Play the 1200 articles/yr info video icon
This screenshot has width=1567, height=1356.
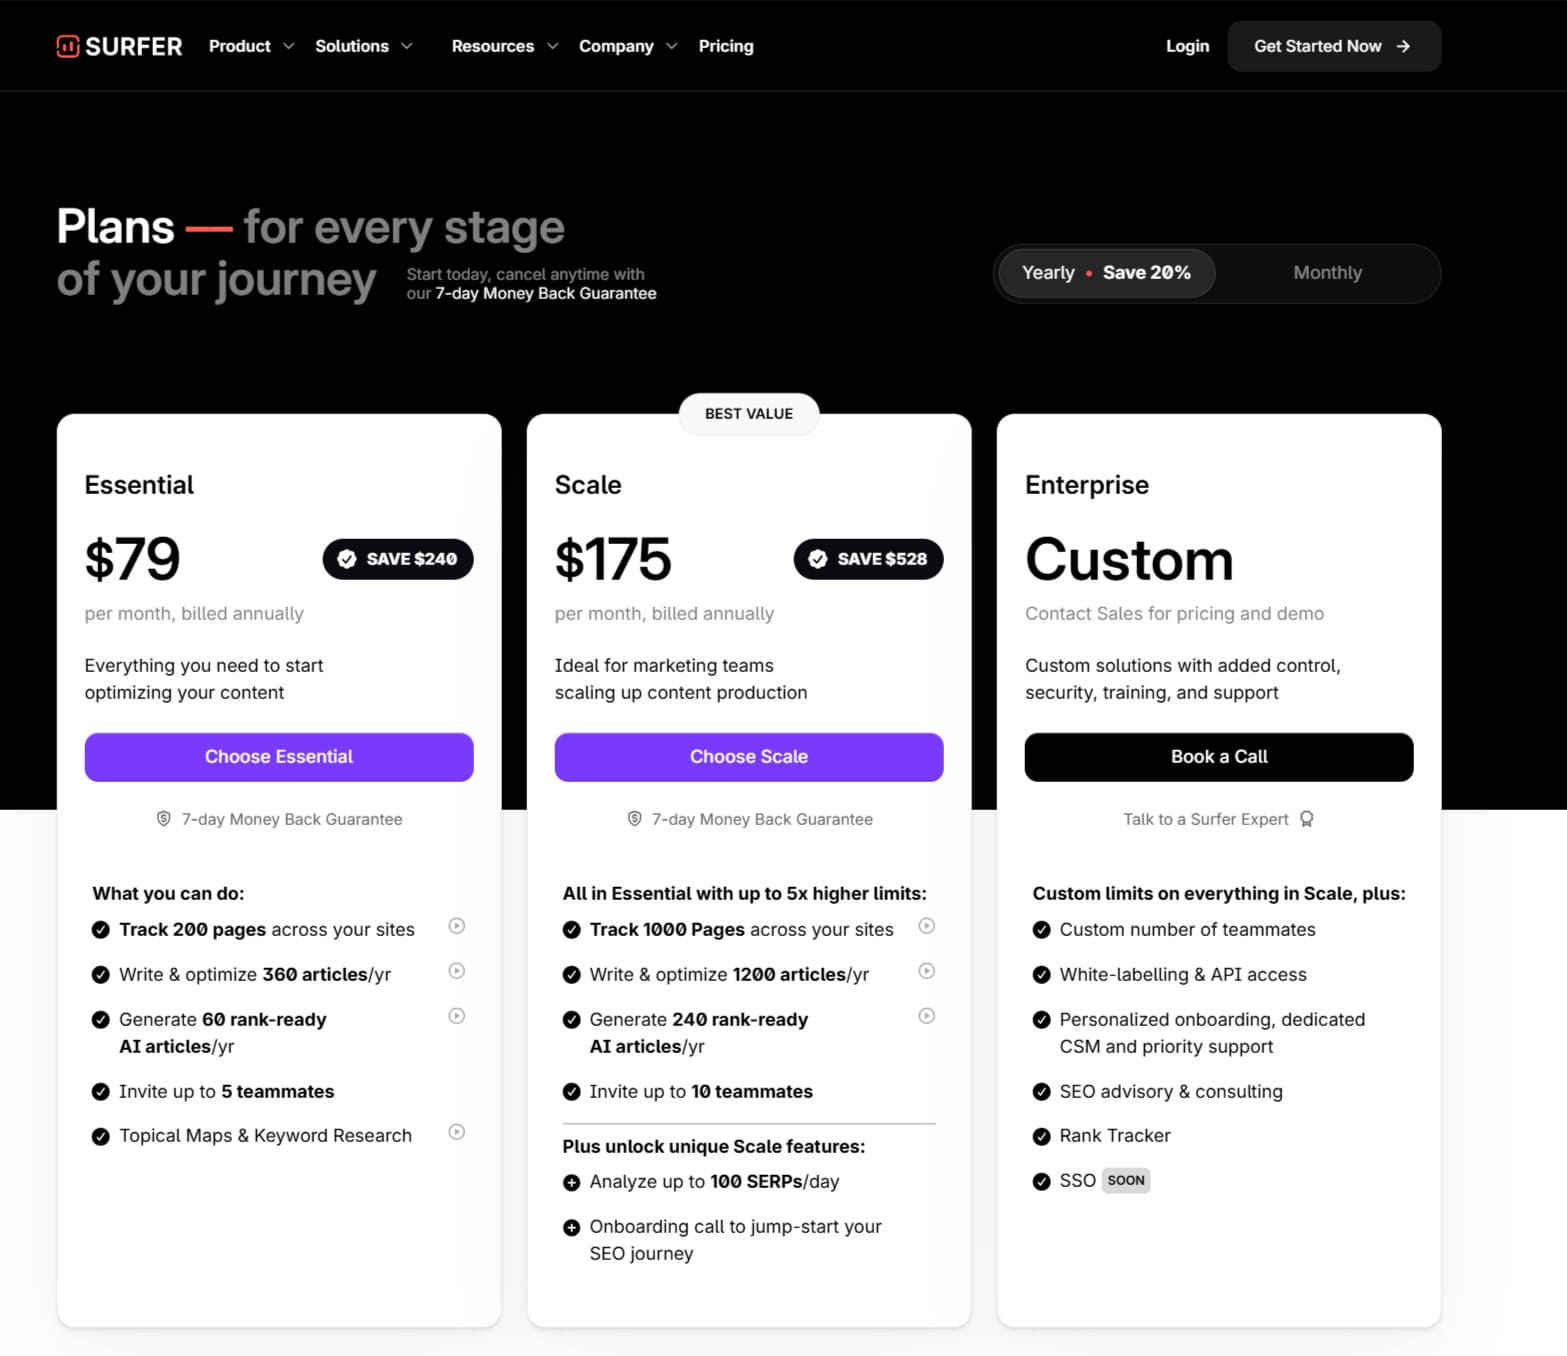point(927,971)
